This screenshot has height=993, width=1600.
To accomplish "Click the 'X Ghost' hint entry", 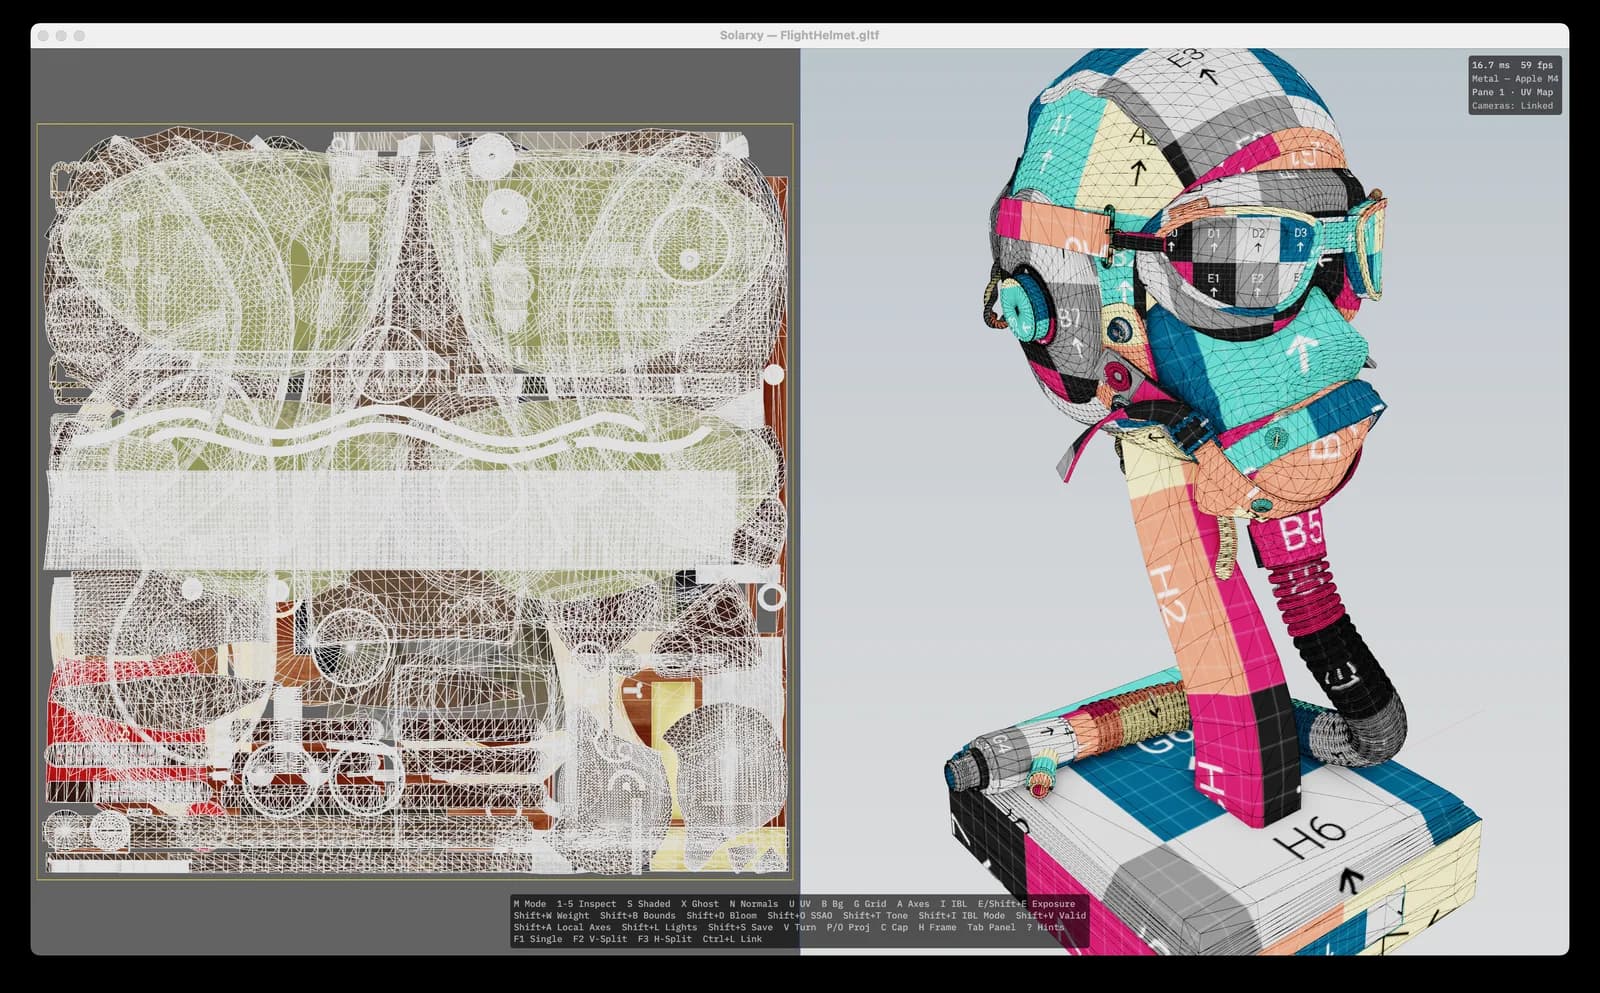I will pyautogui.click(x=700, y=904).
